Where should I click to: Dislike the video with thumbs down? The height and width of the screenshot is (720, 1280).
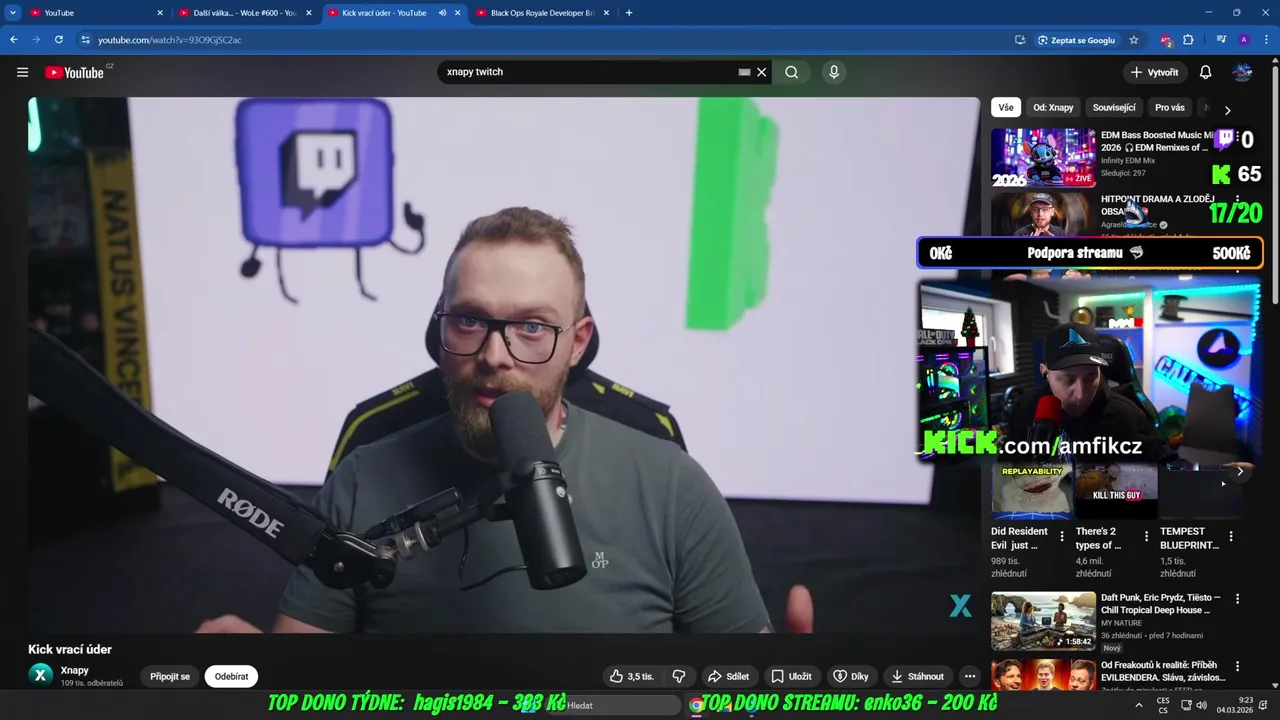[679, 677]
